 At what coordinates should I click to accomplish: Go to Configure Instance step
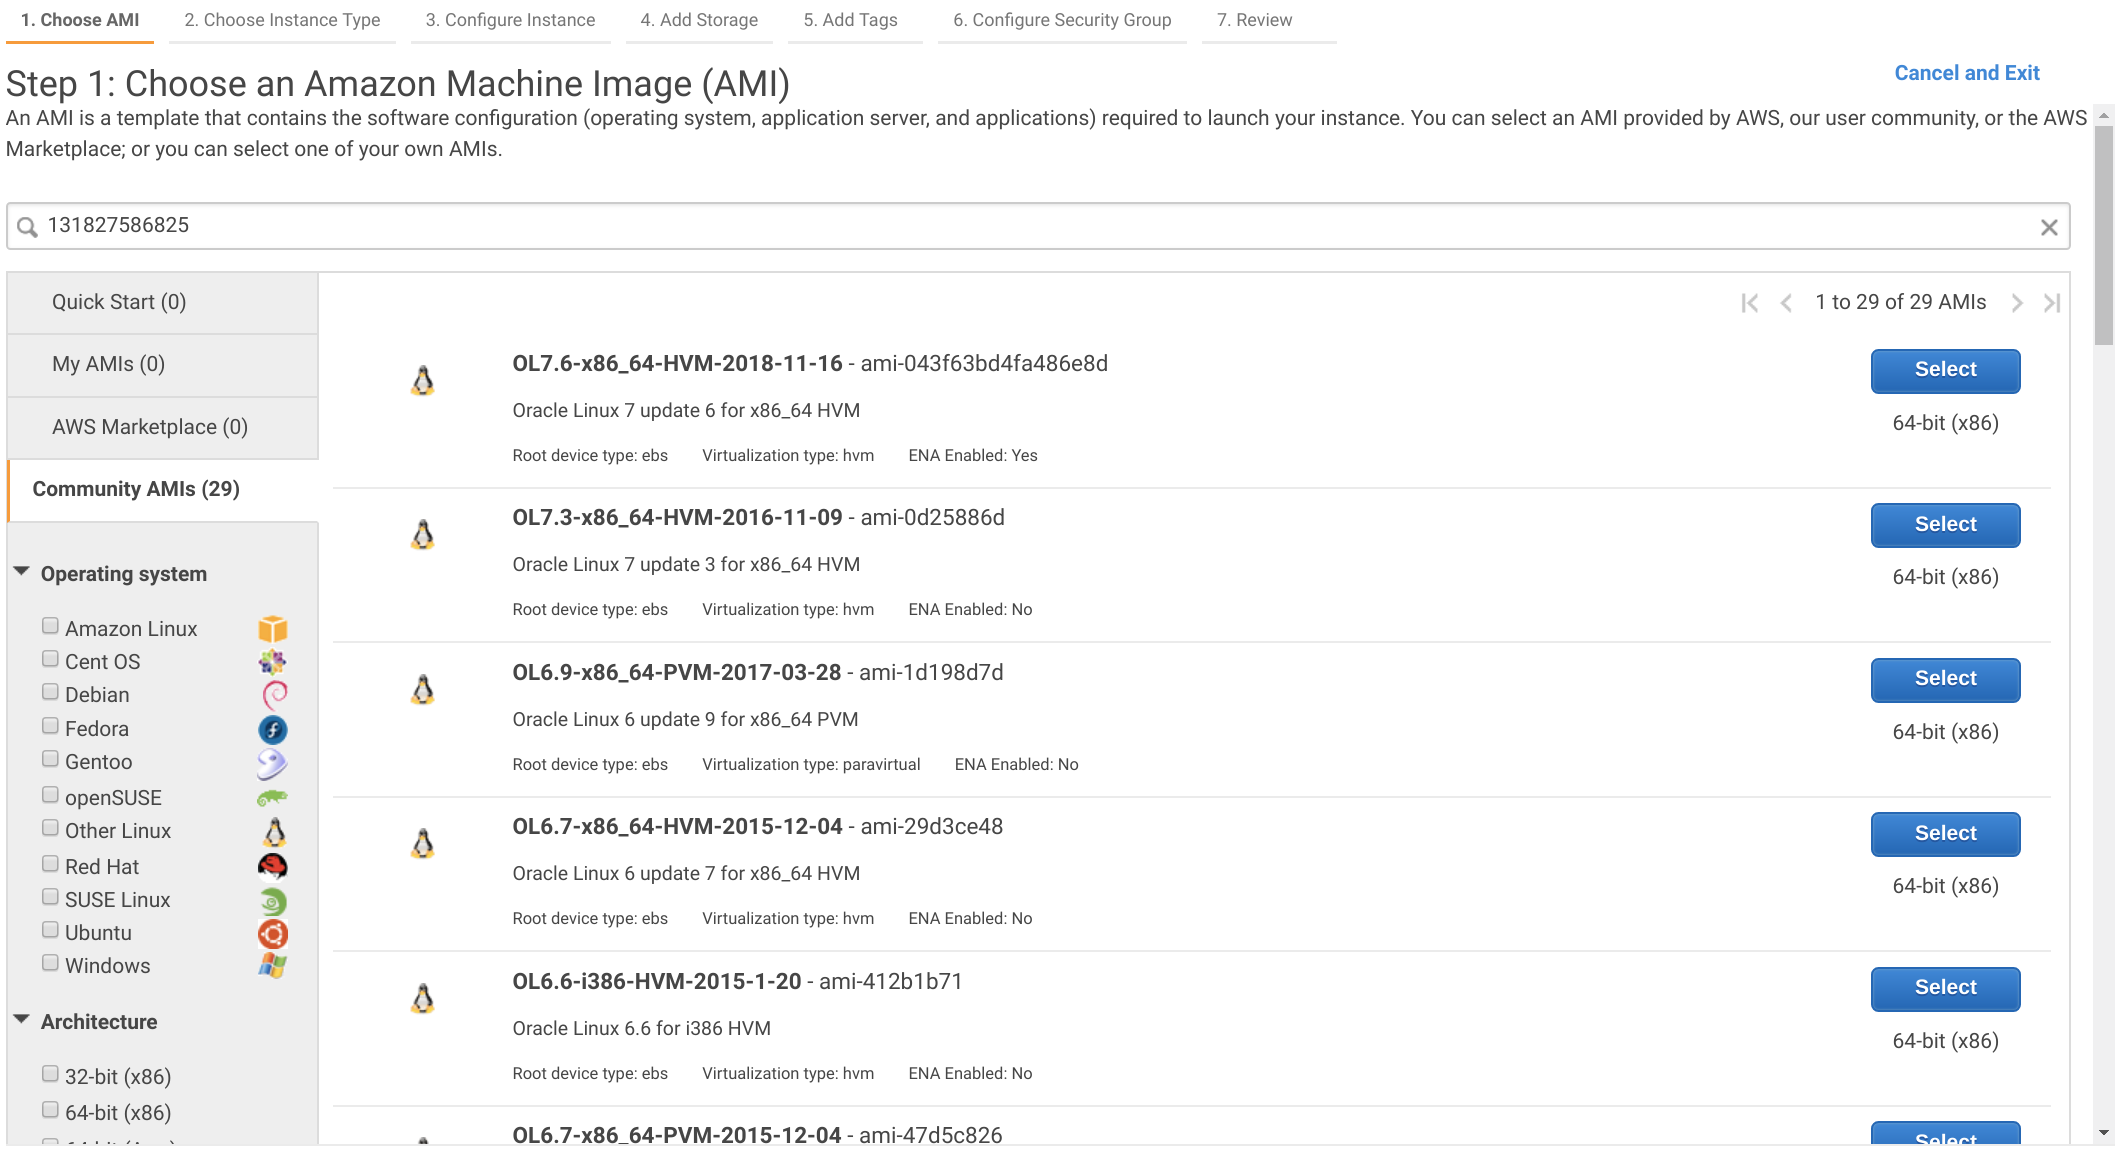[x=510, y=20]
